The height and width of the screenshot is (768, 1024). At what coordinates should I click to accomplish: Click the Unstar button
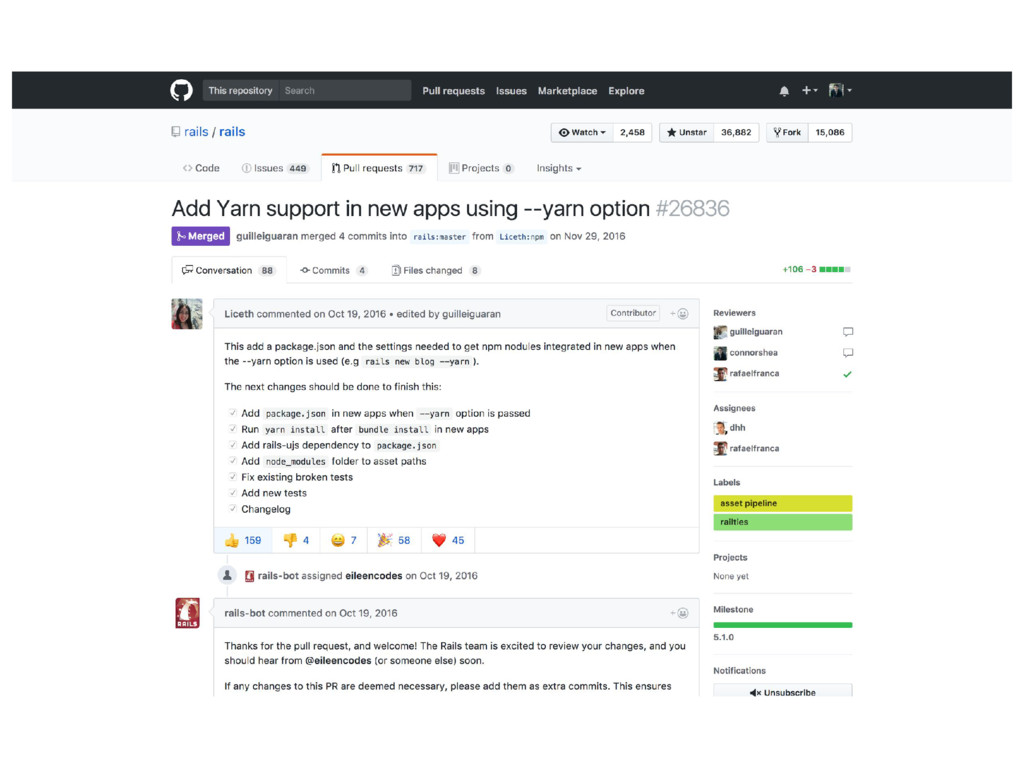pyautogui.click(x=687, y=133)
